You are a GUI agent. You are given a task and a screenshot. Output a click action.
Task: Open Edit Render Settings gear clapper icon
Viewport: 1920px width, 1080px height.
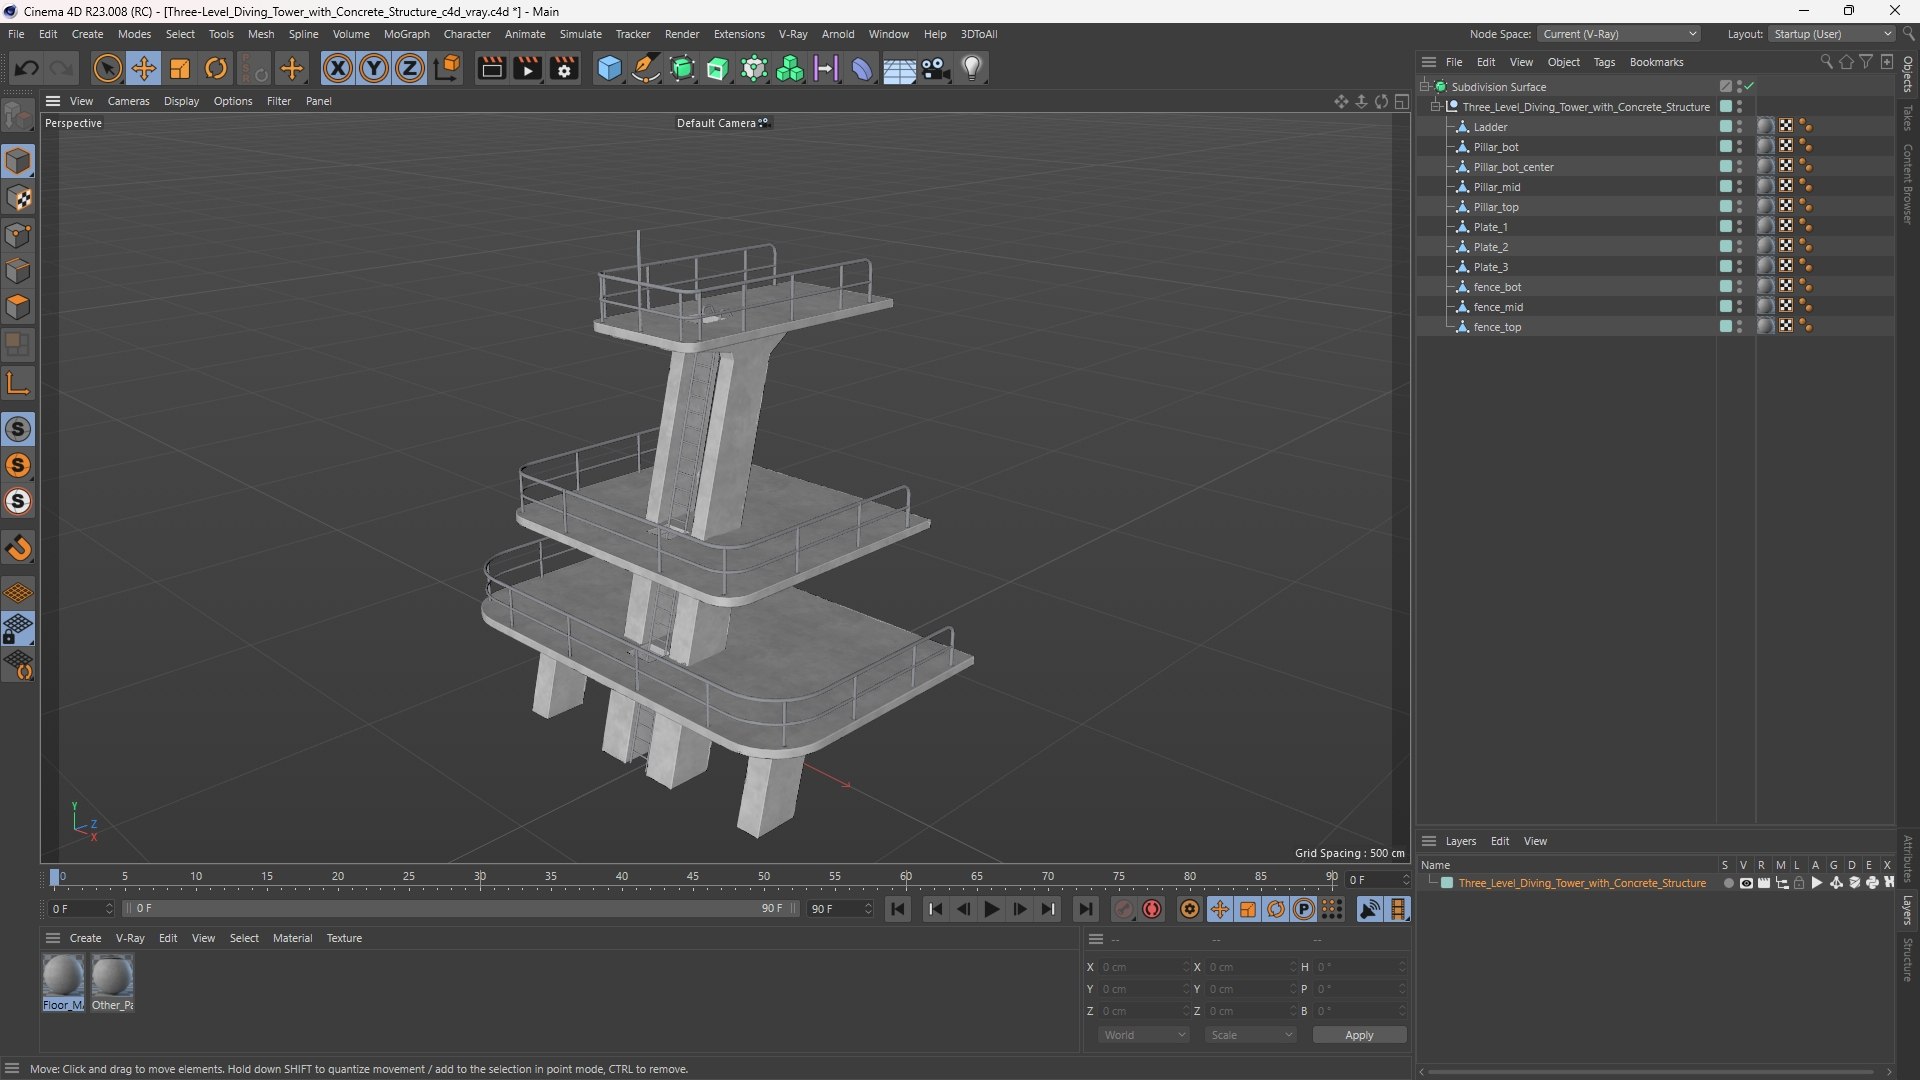(564, 68)
